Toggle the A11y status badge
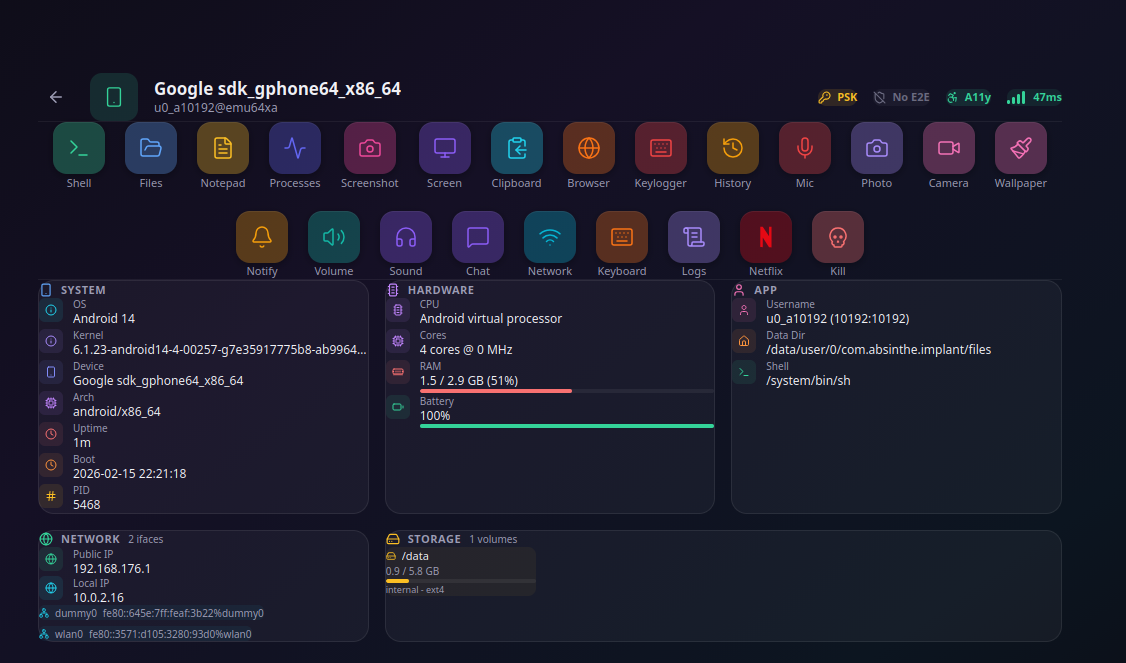Image resolution: width=1126 pixels, height=663 pixels. pos(969,97)
